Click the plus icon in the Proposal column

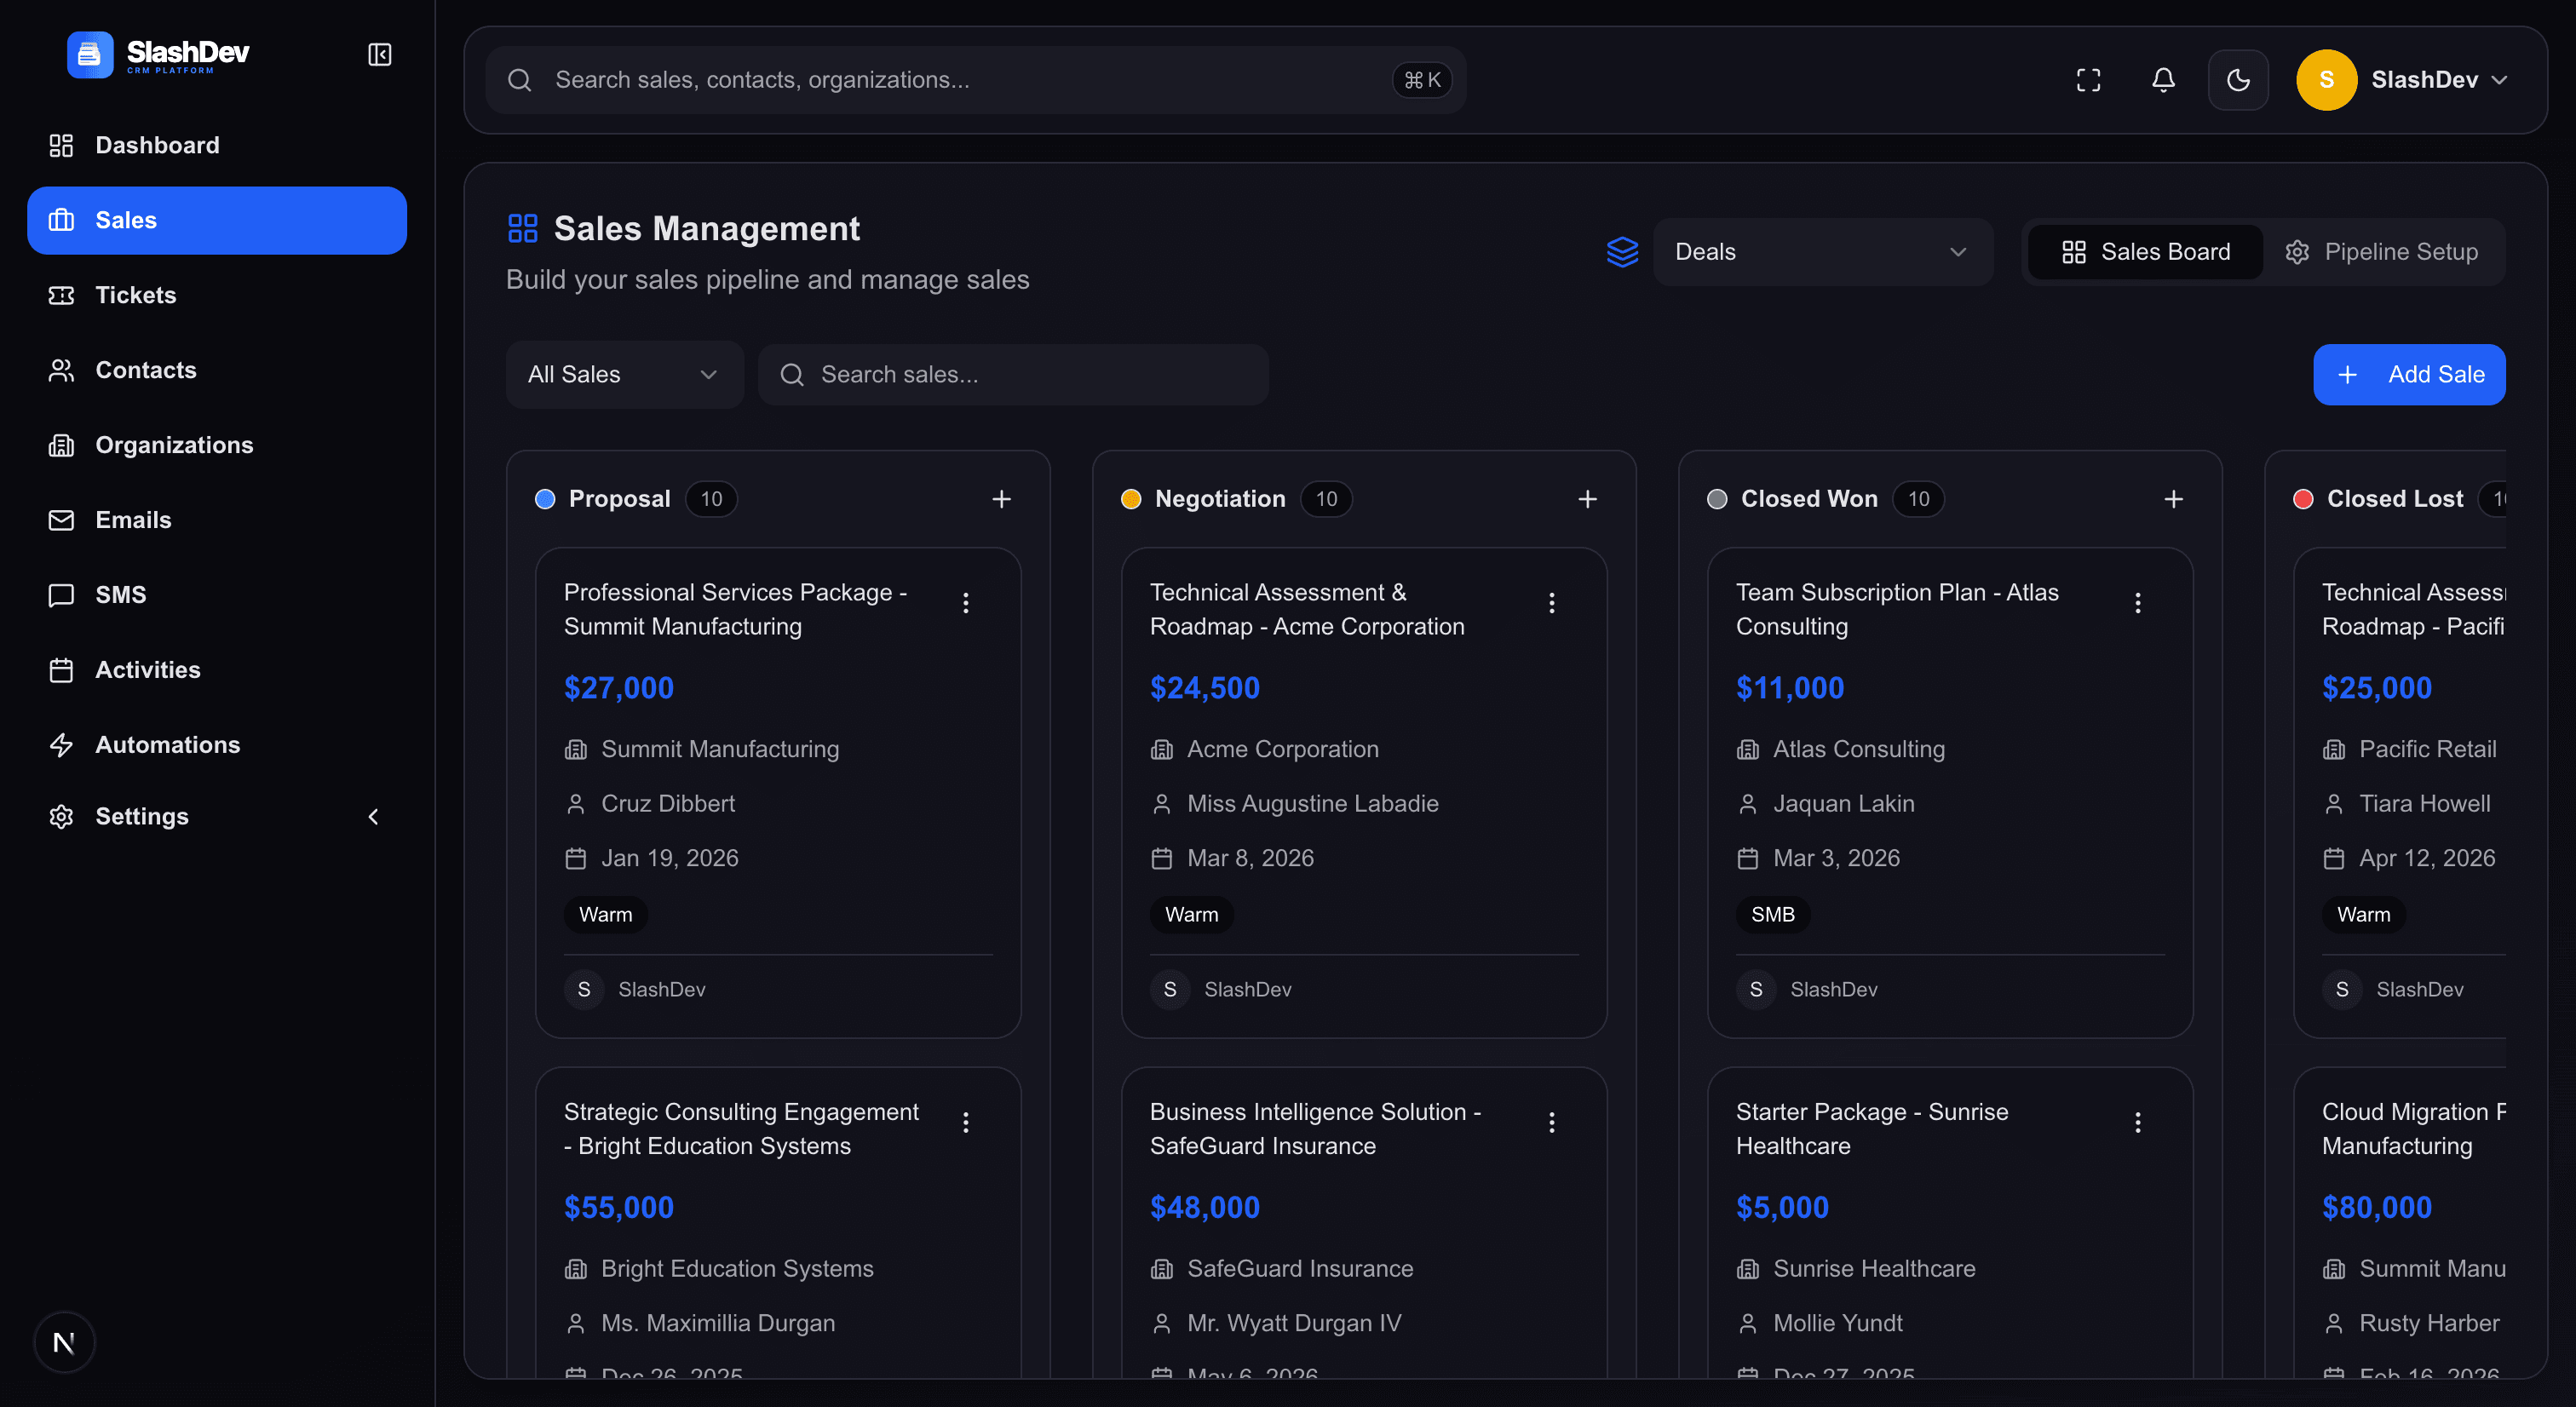[1001, 499]
